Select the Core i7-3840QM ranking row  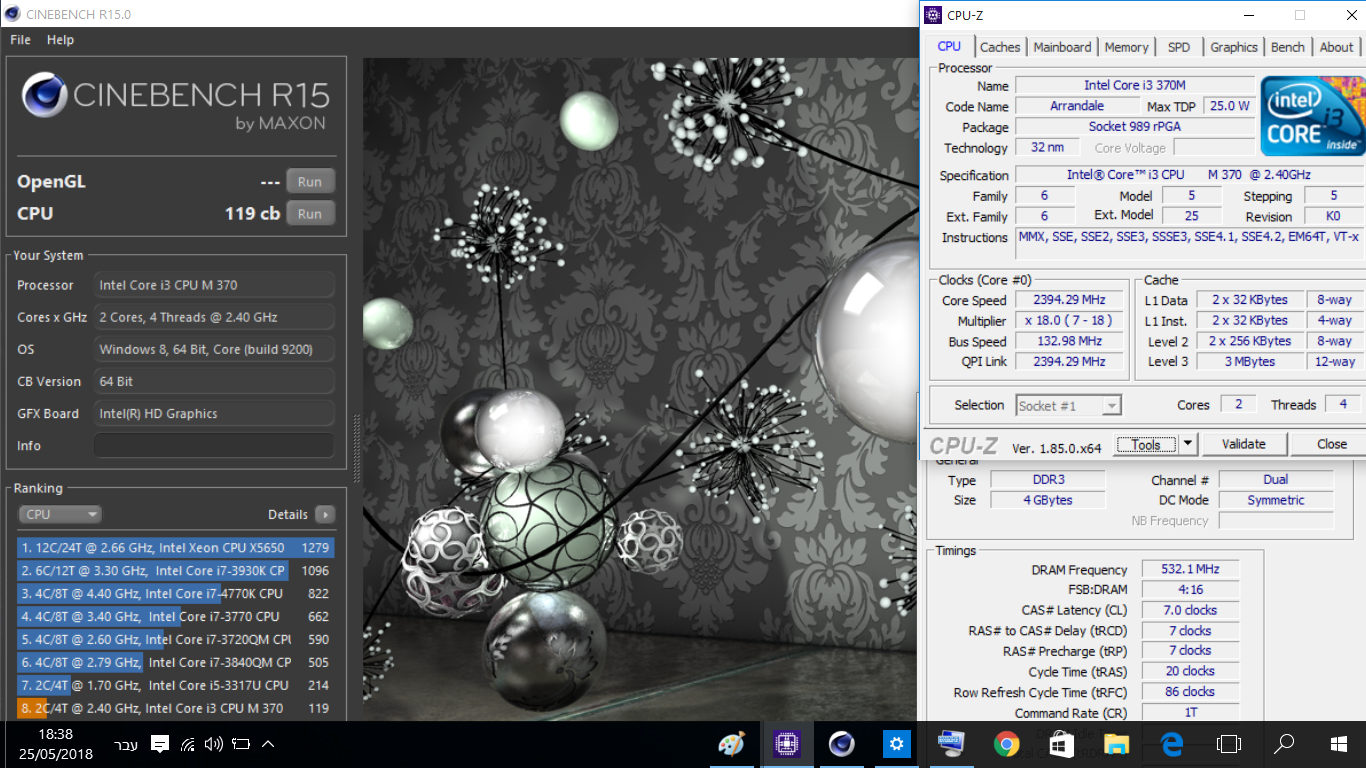176,662
